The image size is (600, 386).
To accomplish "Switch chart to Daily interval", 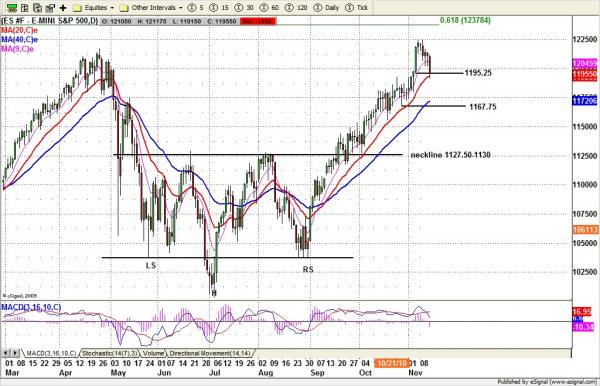I will click(326, 7).
